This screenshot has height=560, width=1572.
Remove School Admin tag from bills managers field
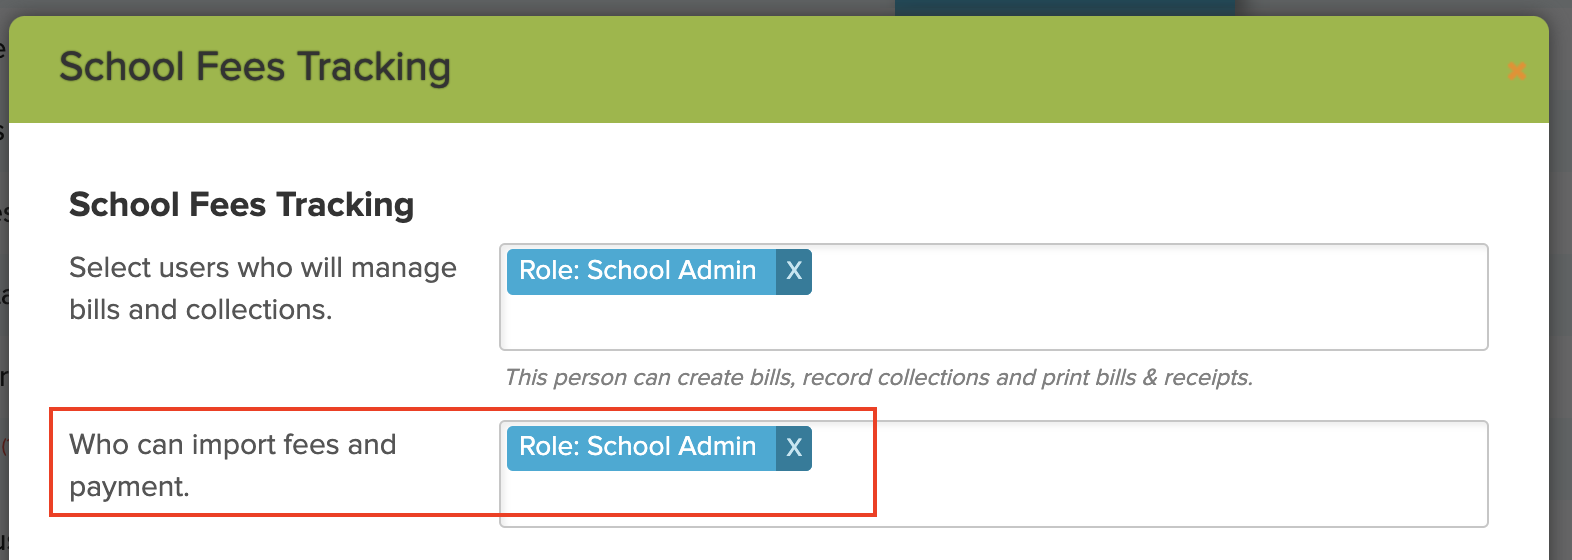pyautogui.click(x=794, y=271)
